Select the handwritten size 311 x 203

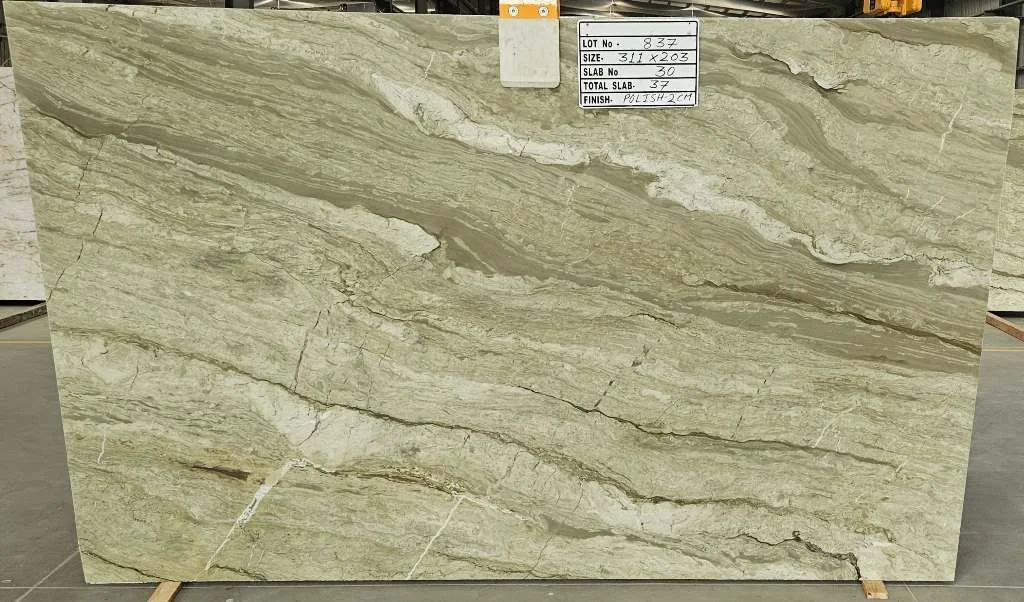coord(653,57)
